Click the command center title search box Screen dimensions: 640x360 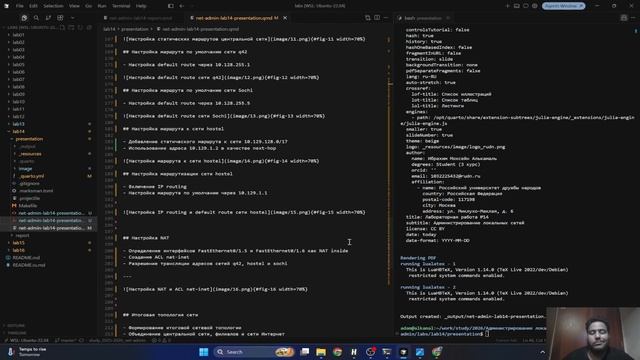click(x=320, y=6)
